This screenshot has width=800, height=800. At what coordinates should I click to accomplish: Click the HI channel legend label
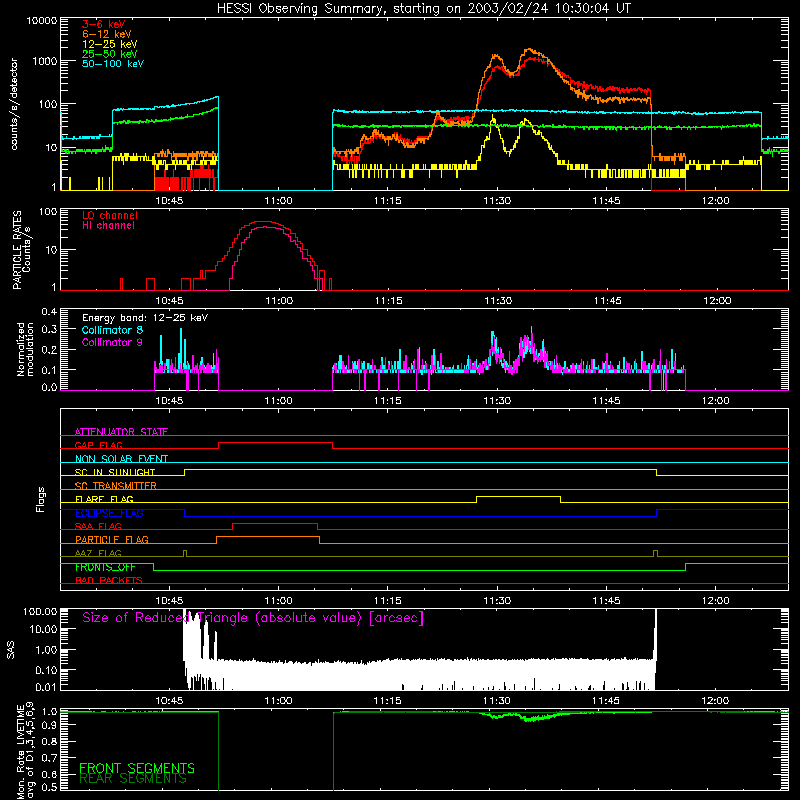108,225
